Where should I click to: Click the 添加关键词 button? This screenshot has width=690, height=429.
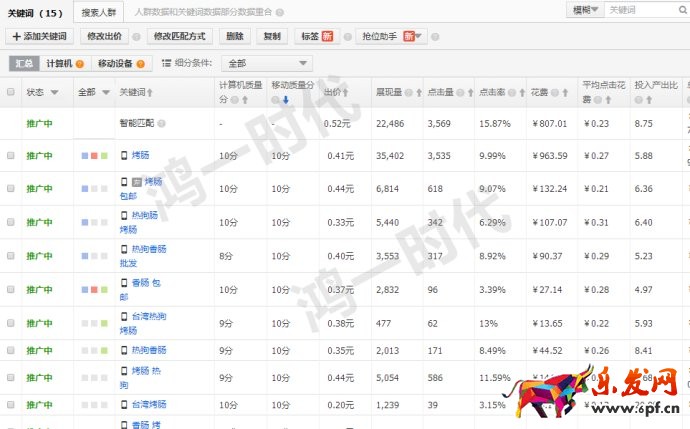(x=38, y=36)
